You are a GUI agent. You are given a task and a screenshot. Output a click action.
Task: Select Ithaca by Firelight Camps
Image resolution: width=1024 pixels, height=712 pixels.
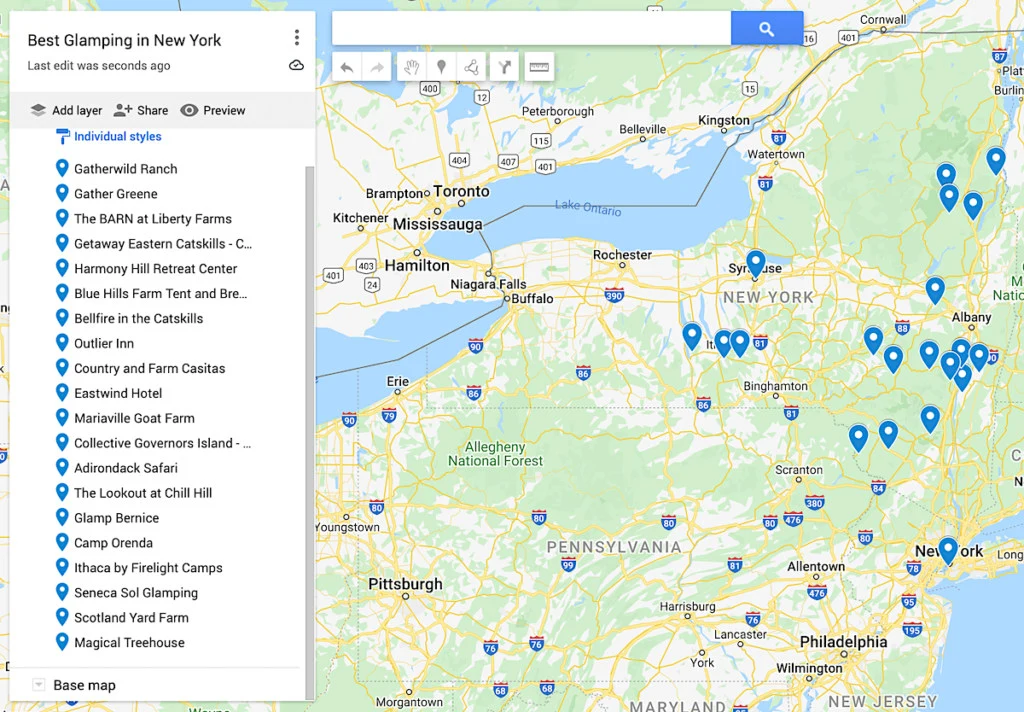[x=148, y=568]
